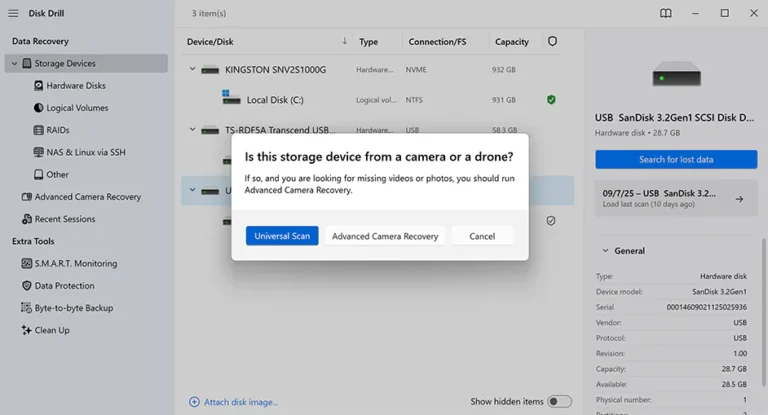Viewport: 768px width, 415px height.
Task: Click the green protection shield for Local Disk (C:)
Action: 551,100
